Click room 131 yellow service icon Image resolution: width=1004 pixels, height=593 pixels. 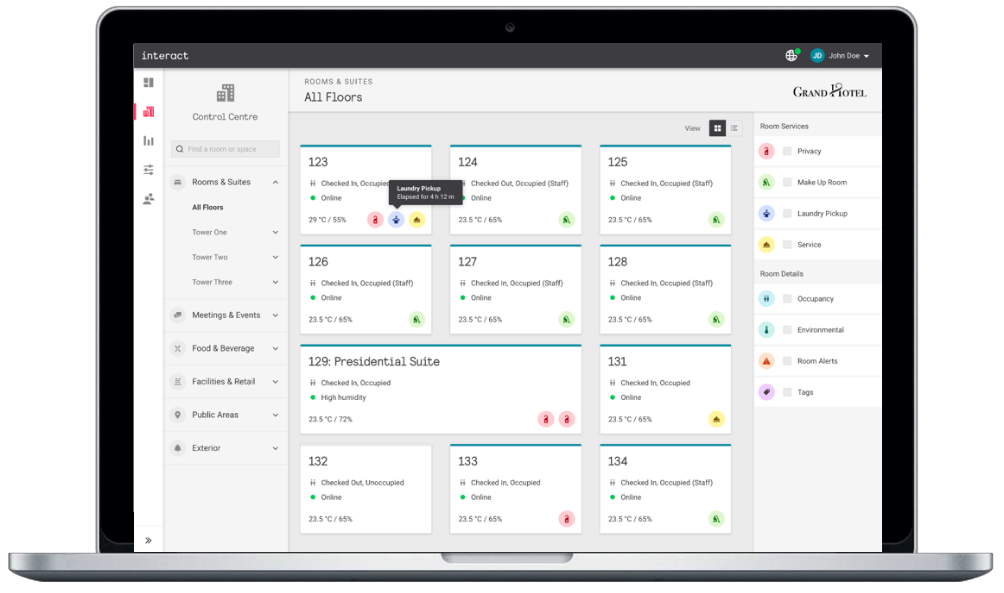[716, 419]
